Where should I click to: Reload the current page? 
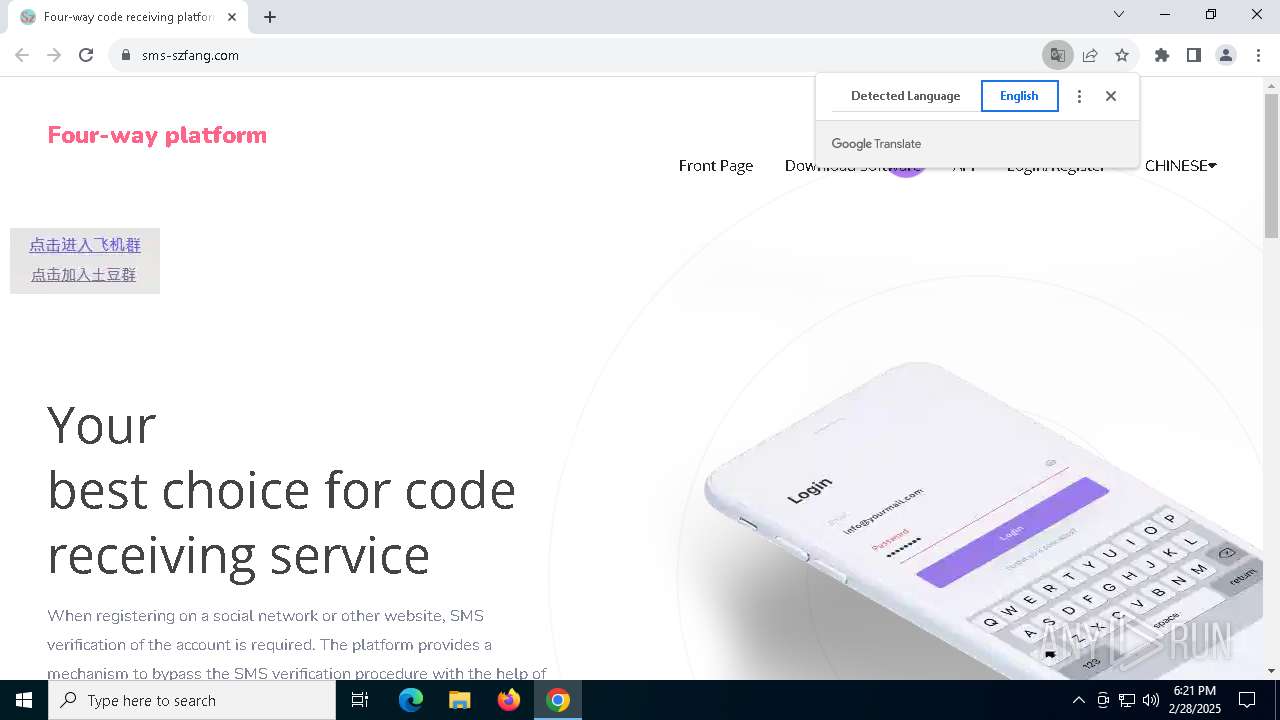point(86,55)
